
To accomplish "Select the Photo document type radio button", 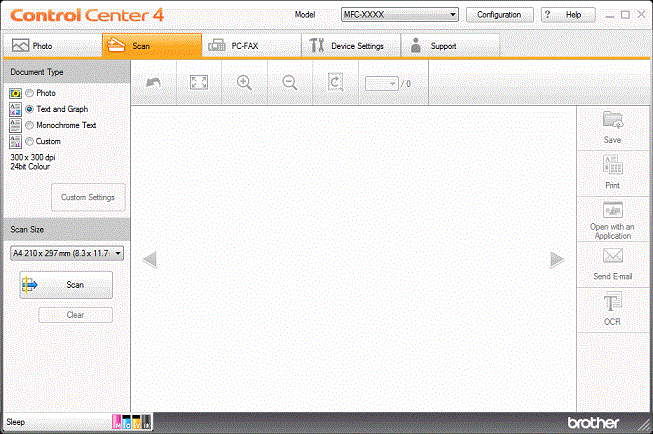I will [30, 92].
